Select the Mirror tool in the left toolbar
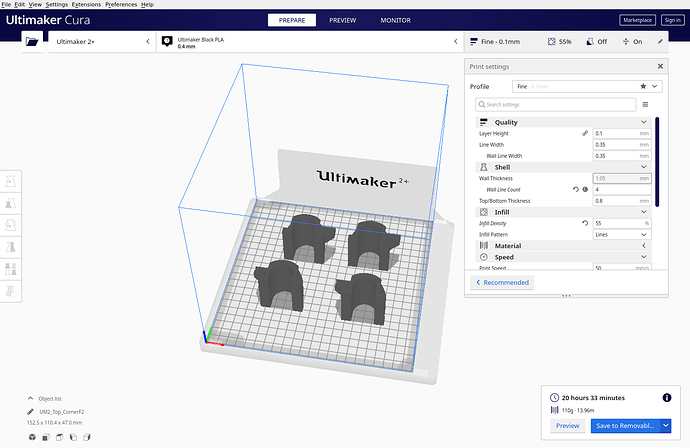Image resolution: width=690 pixels, height=448 pixels. (11, 247)
